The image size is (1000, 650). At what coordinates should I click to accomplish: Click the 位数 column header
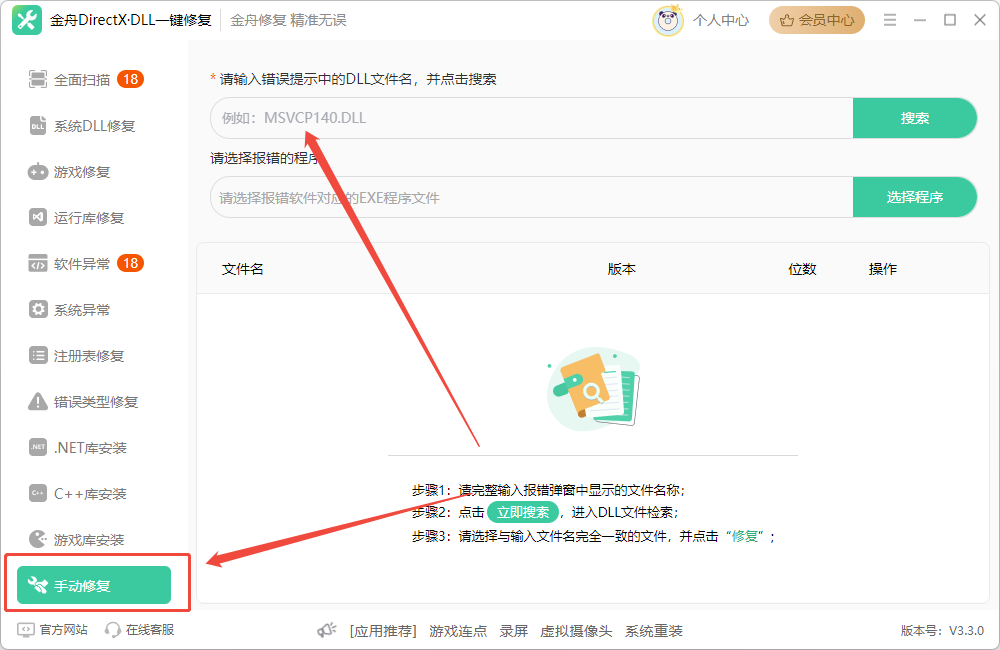click(x=802, y=269)
